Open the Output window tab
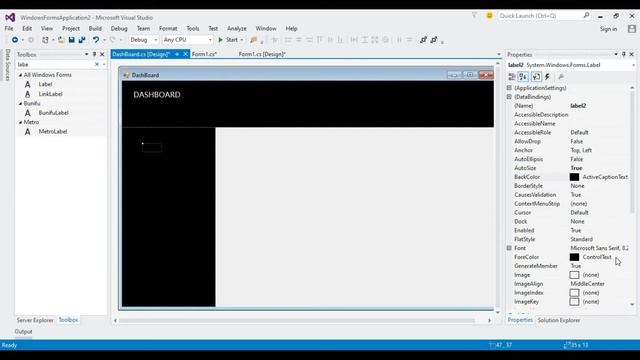The image size is (640, 360). tap(23, 332)
